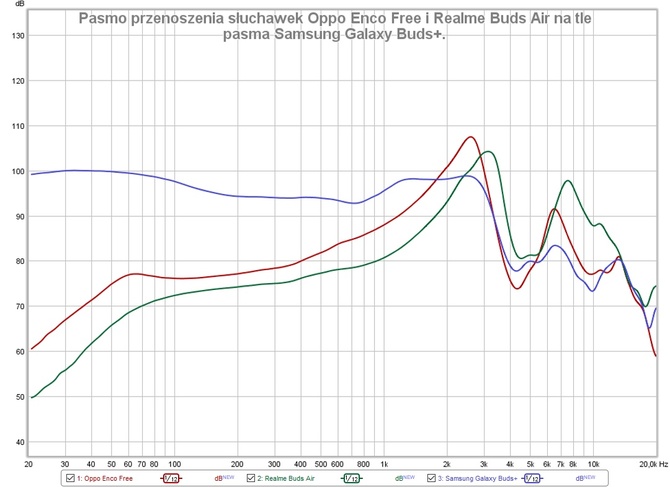Click the 50 tick on the frequency axis

112,464
